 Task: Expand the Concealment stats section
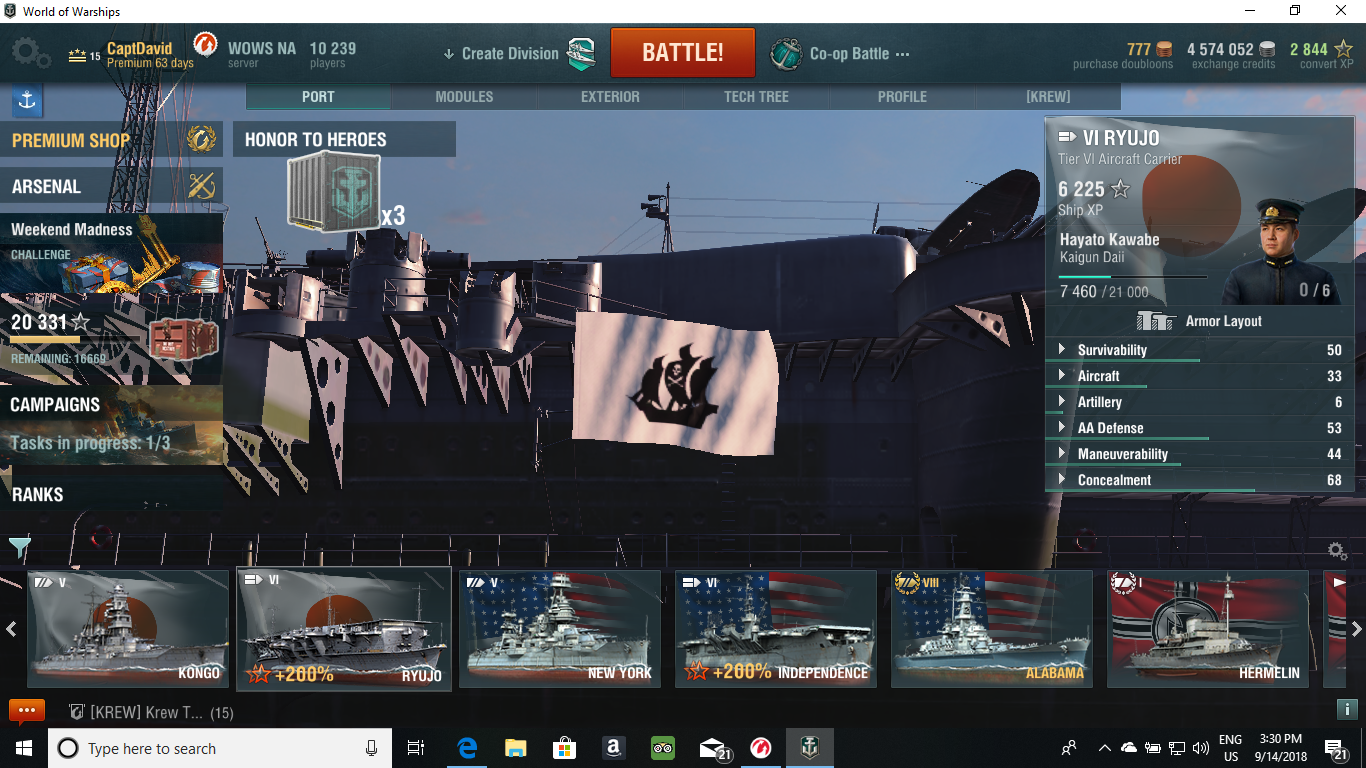coord(1114,480)
